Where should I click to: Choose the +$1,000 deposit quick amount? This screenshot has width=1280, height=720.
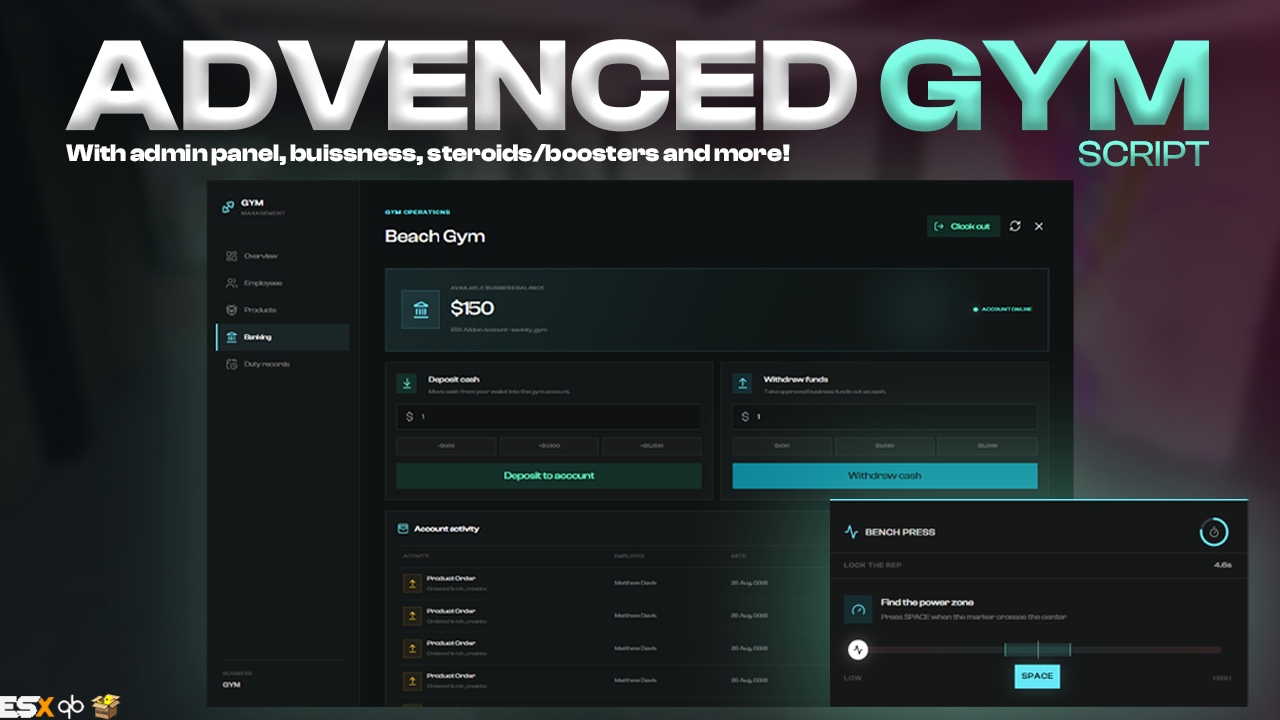pos(549,446)
